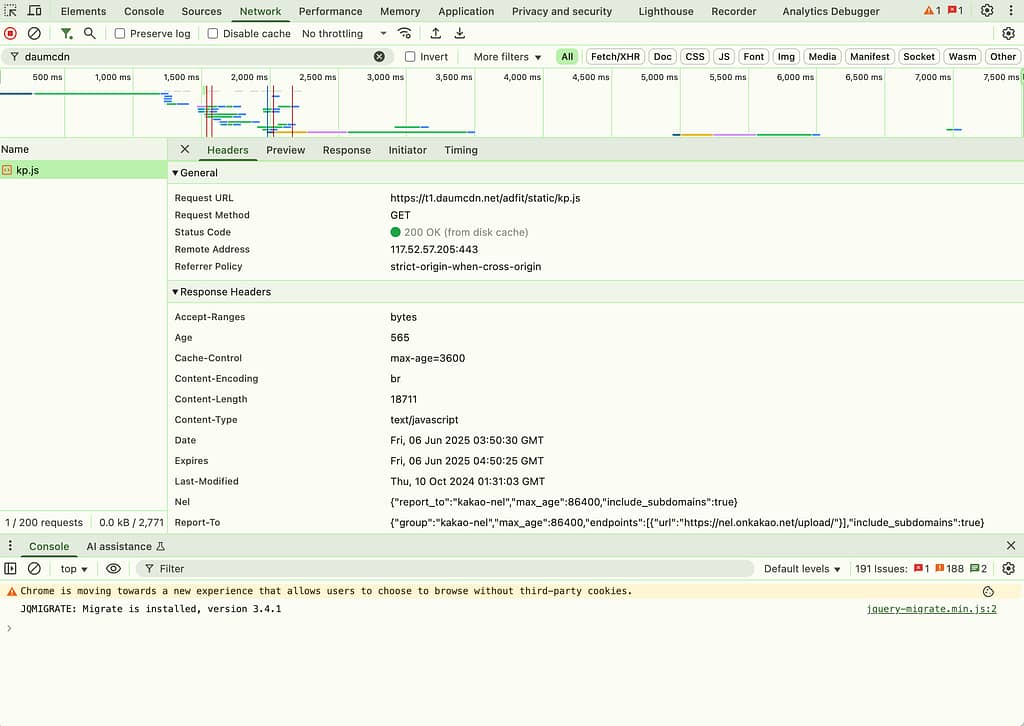Switch to the Sources panel
The image size is (1024, 726).
click(x=201, y=11)
